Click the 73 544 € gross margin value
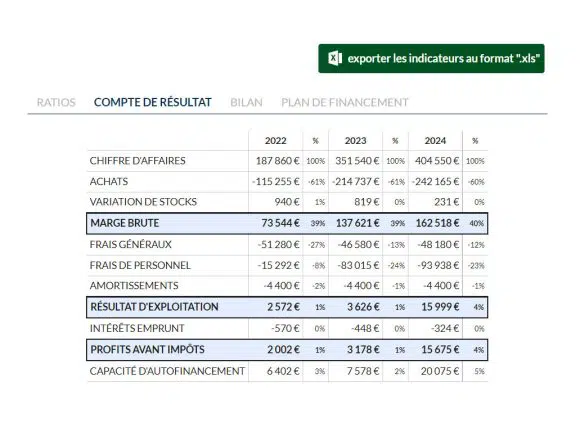580x427 pixels. pyautogui.click(x=281, y=223)
